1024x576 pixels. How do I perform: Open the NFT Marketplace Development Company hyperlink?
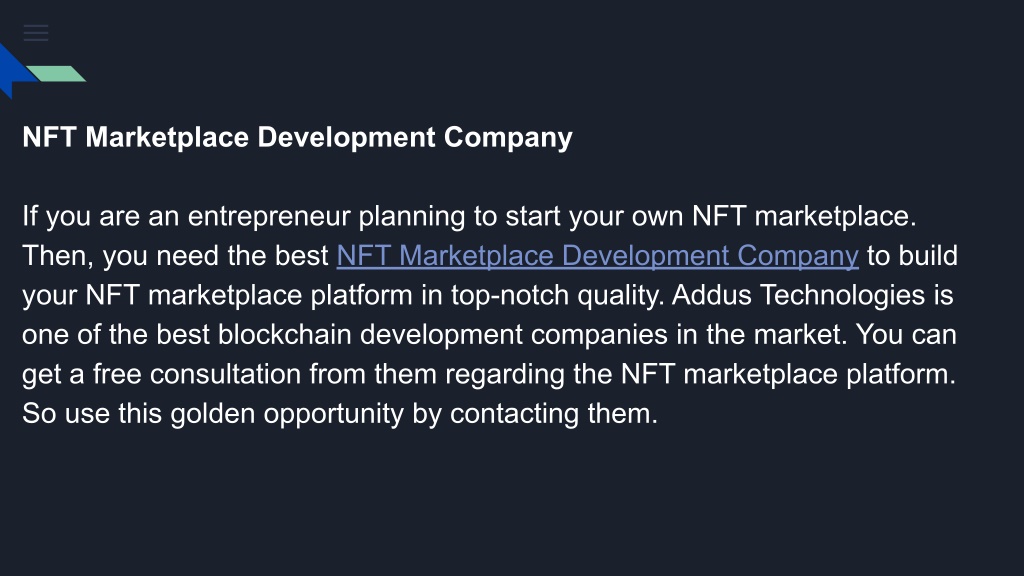[x=597, y=255]
